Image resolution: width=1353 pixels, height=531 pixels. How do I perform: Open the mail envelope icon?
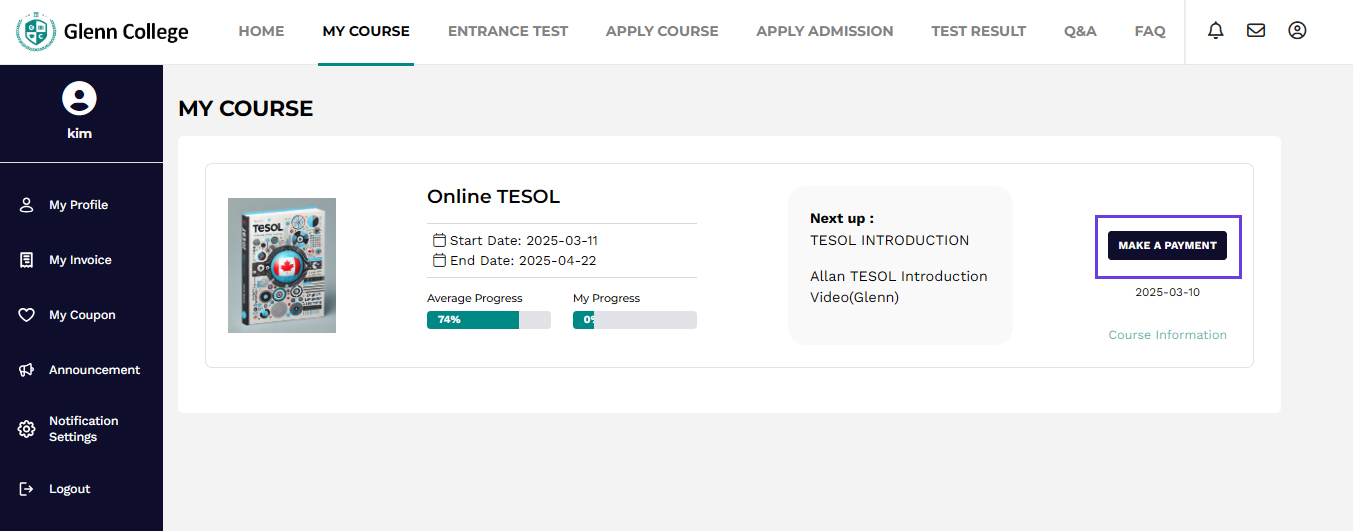coord(1256,31)
